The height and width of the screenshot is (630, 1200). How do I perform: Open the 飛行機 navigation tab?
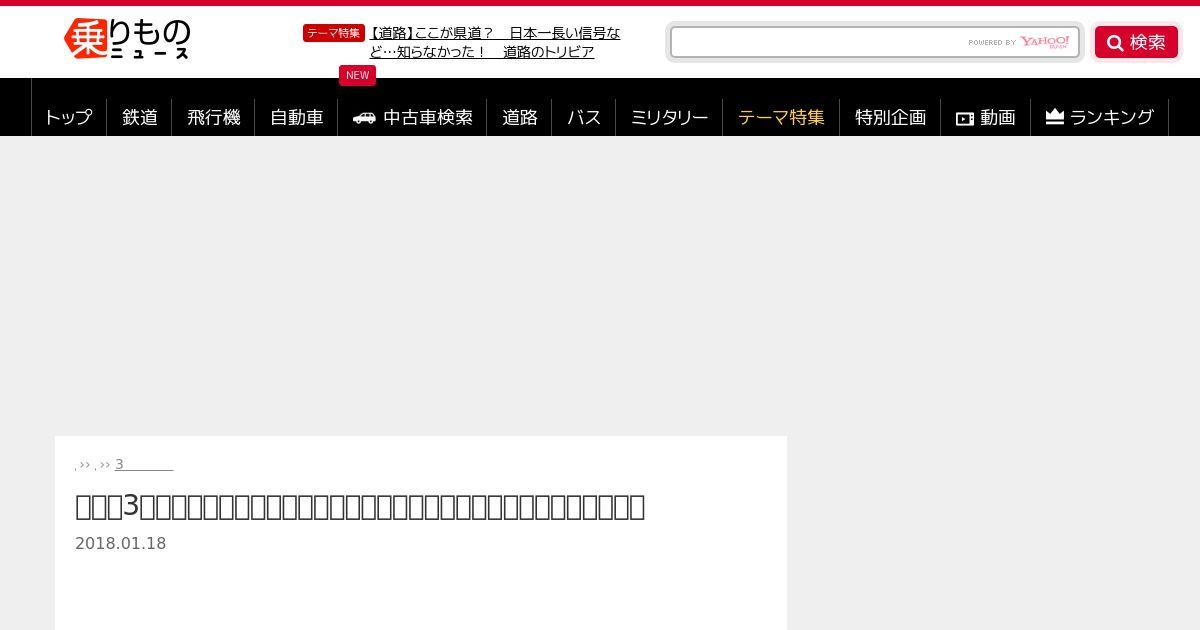[214, 117]
